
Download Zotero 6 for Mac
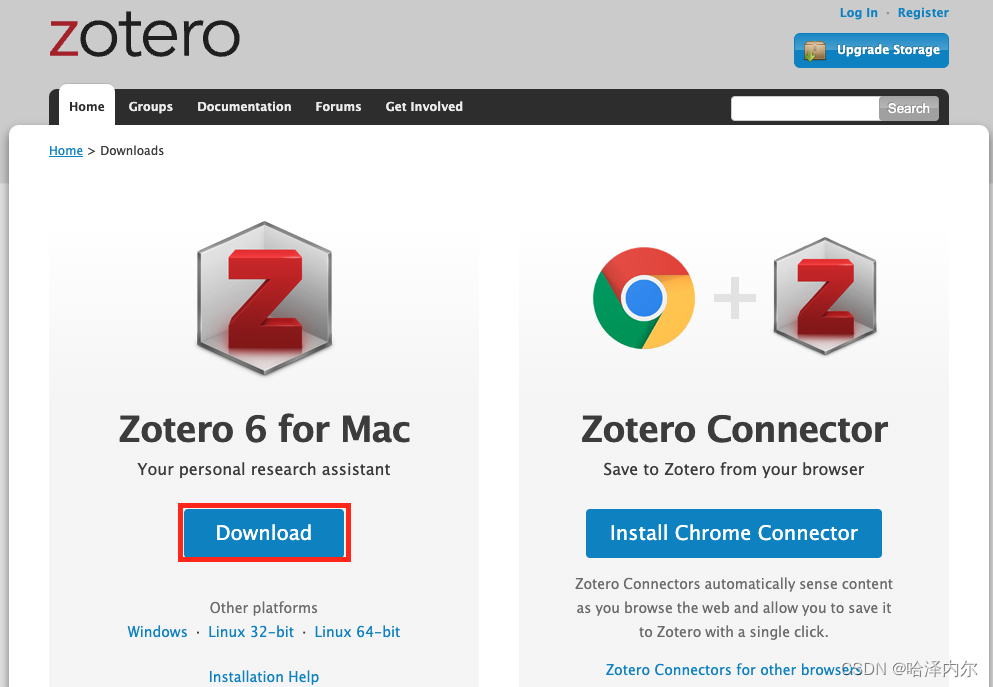coord(264,533)
